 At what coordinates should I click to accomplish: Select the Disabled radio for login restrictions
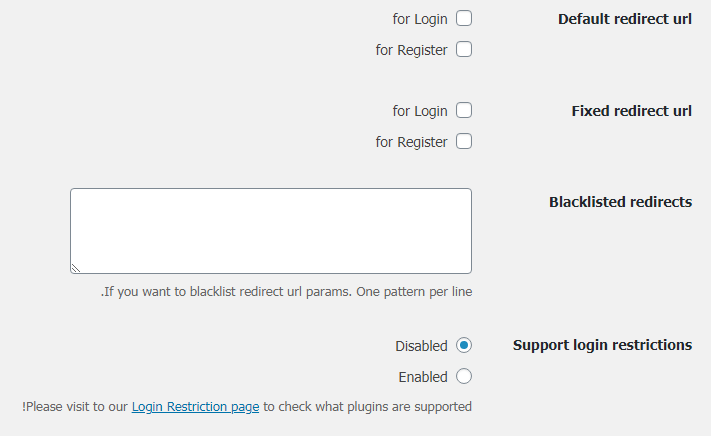coord(464,345)
